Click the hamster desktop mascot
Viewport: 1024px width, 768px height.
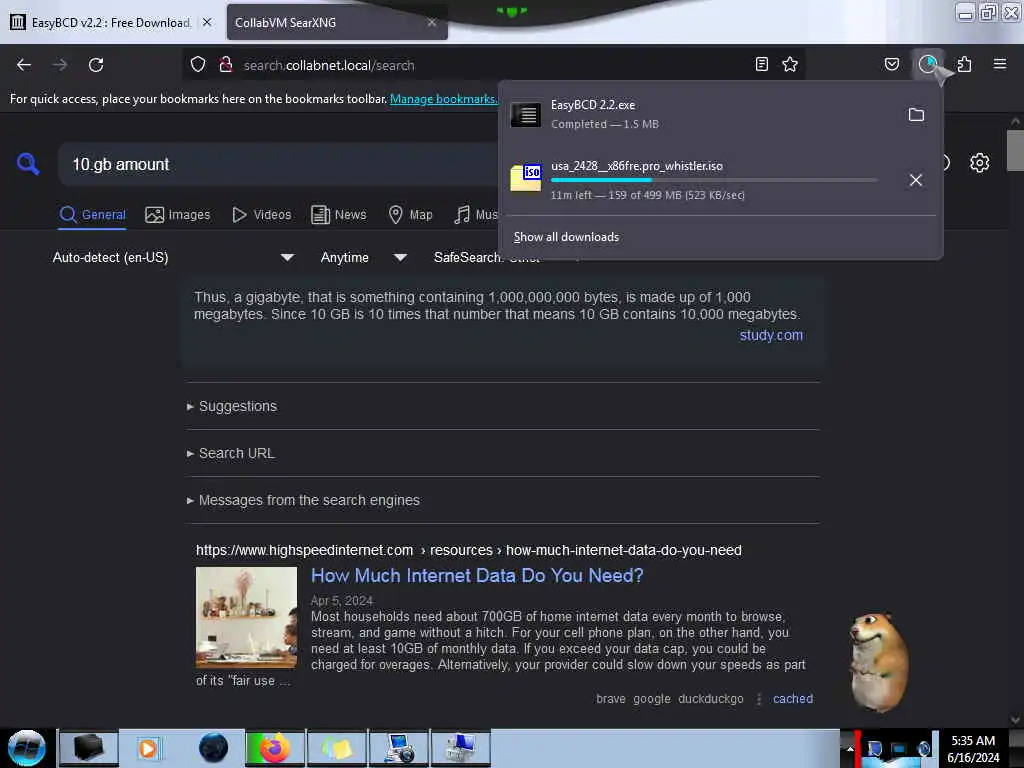coord(879,662)
